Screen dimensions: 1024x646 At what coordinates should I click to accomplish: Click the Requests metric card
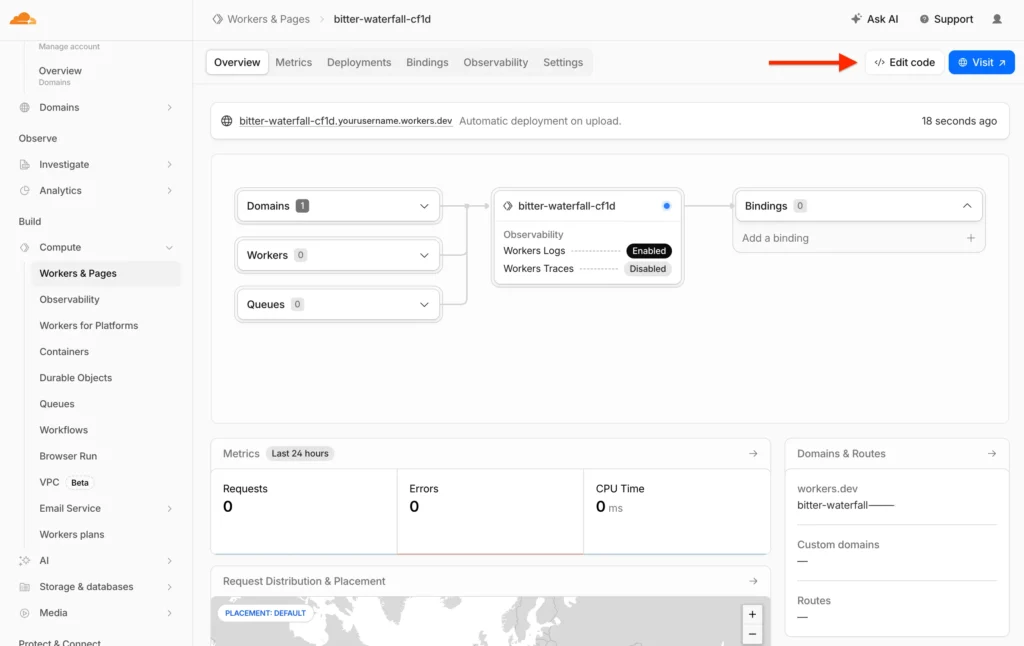[x=304, y=511]
